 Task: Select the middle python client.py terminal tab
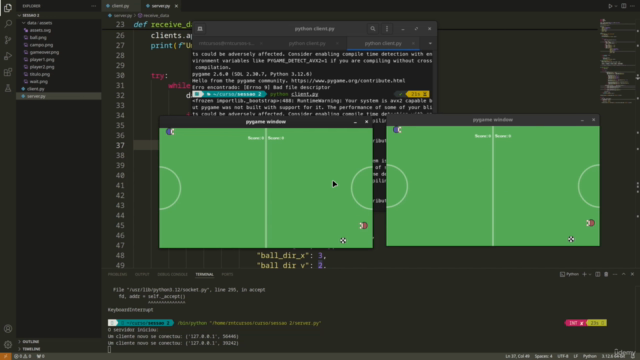point(307,43)
